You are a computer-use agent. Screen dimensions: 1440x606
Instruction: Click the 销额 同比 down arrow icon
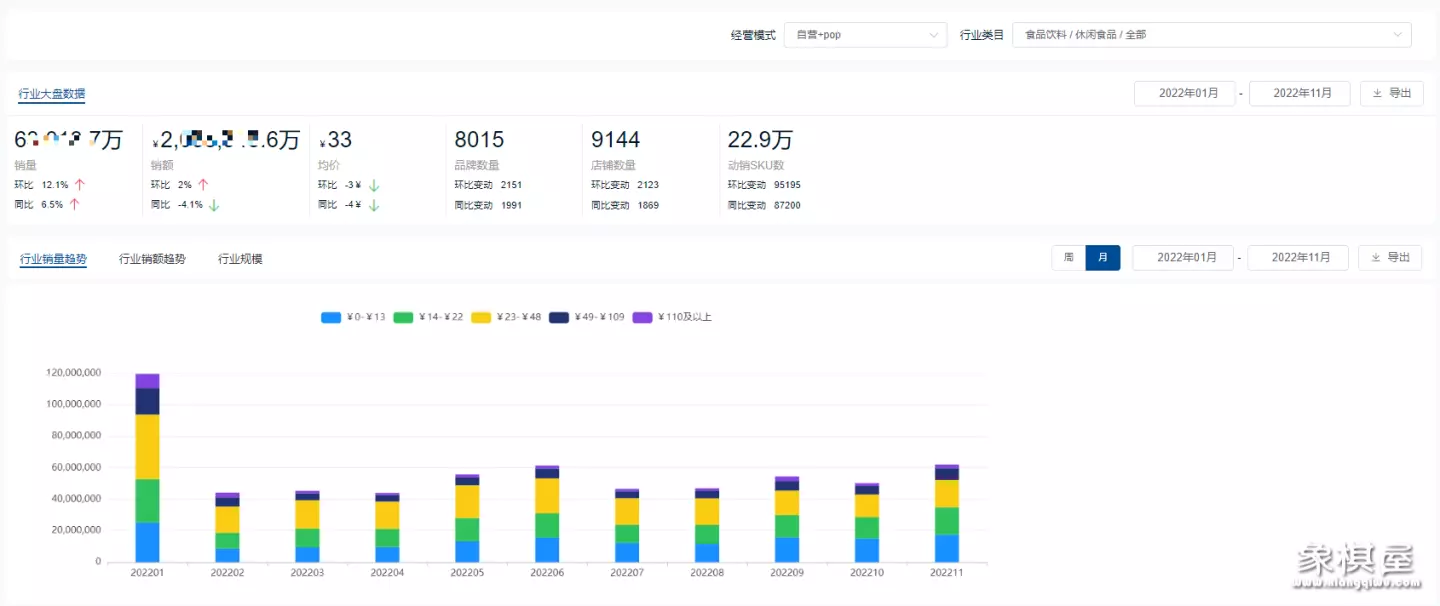point(214,205)
